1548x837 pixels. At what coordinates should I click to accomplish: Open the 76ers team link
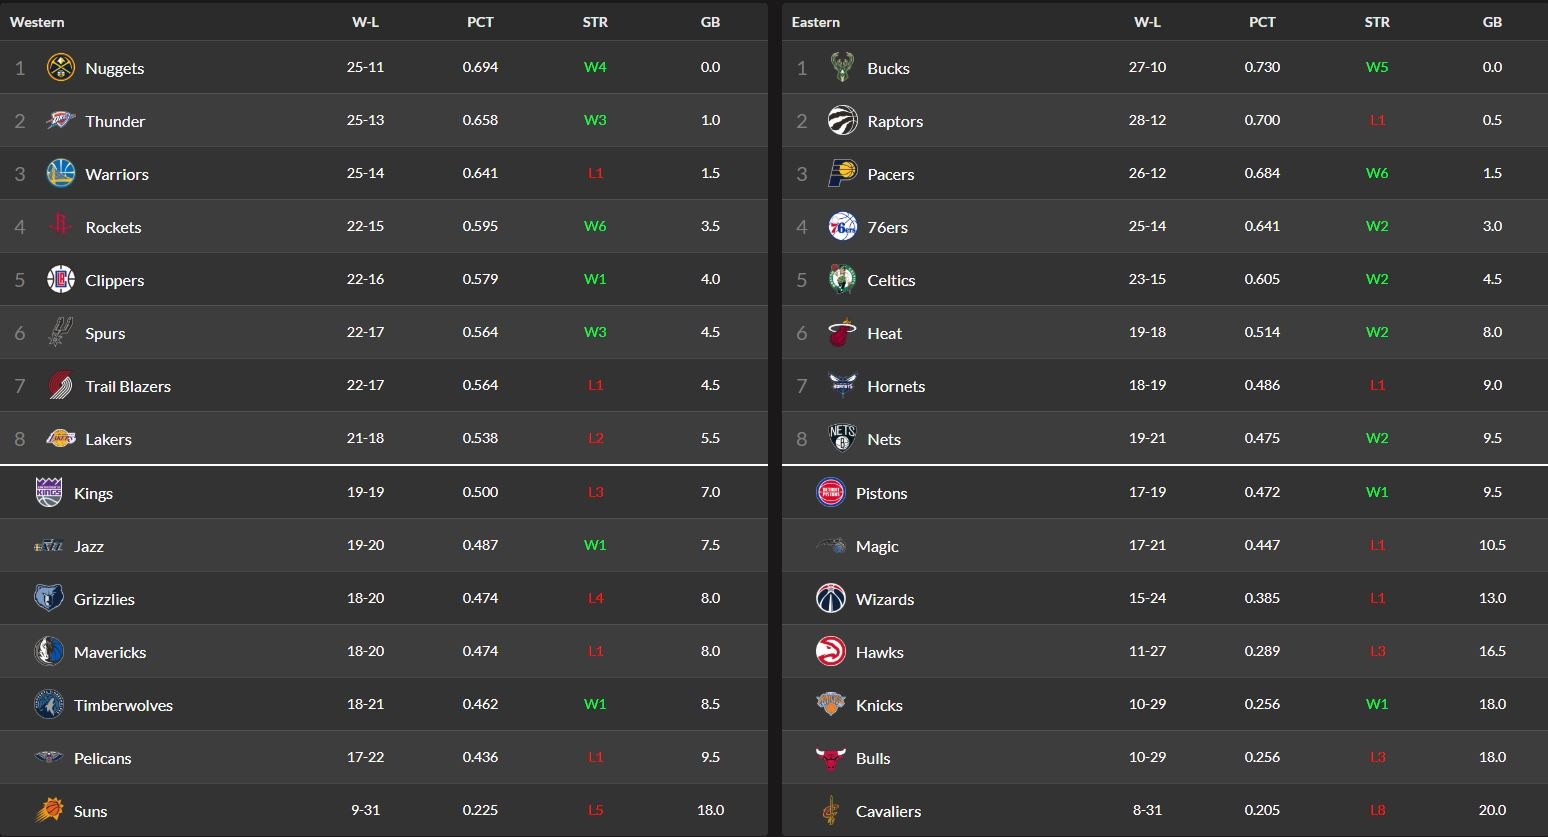tap(887, 227)
